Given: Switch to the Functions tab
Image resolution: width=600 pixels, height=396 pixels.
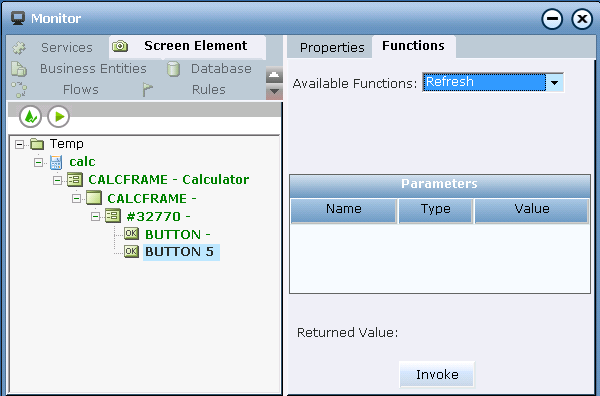Looking at the screenshot, I should (x=413, y=46).
